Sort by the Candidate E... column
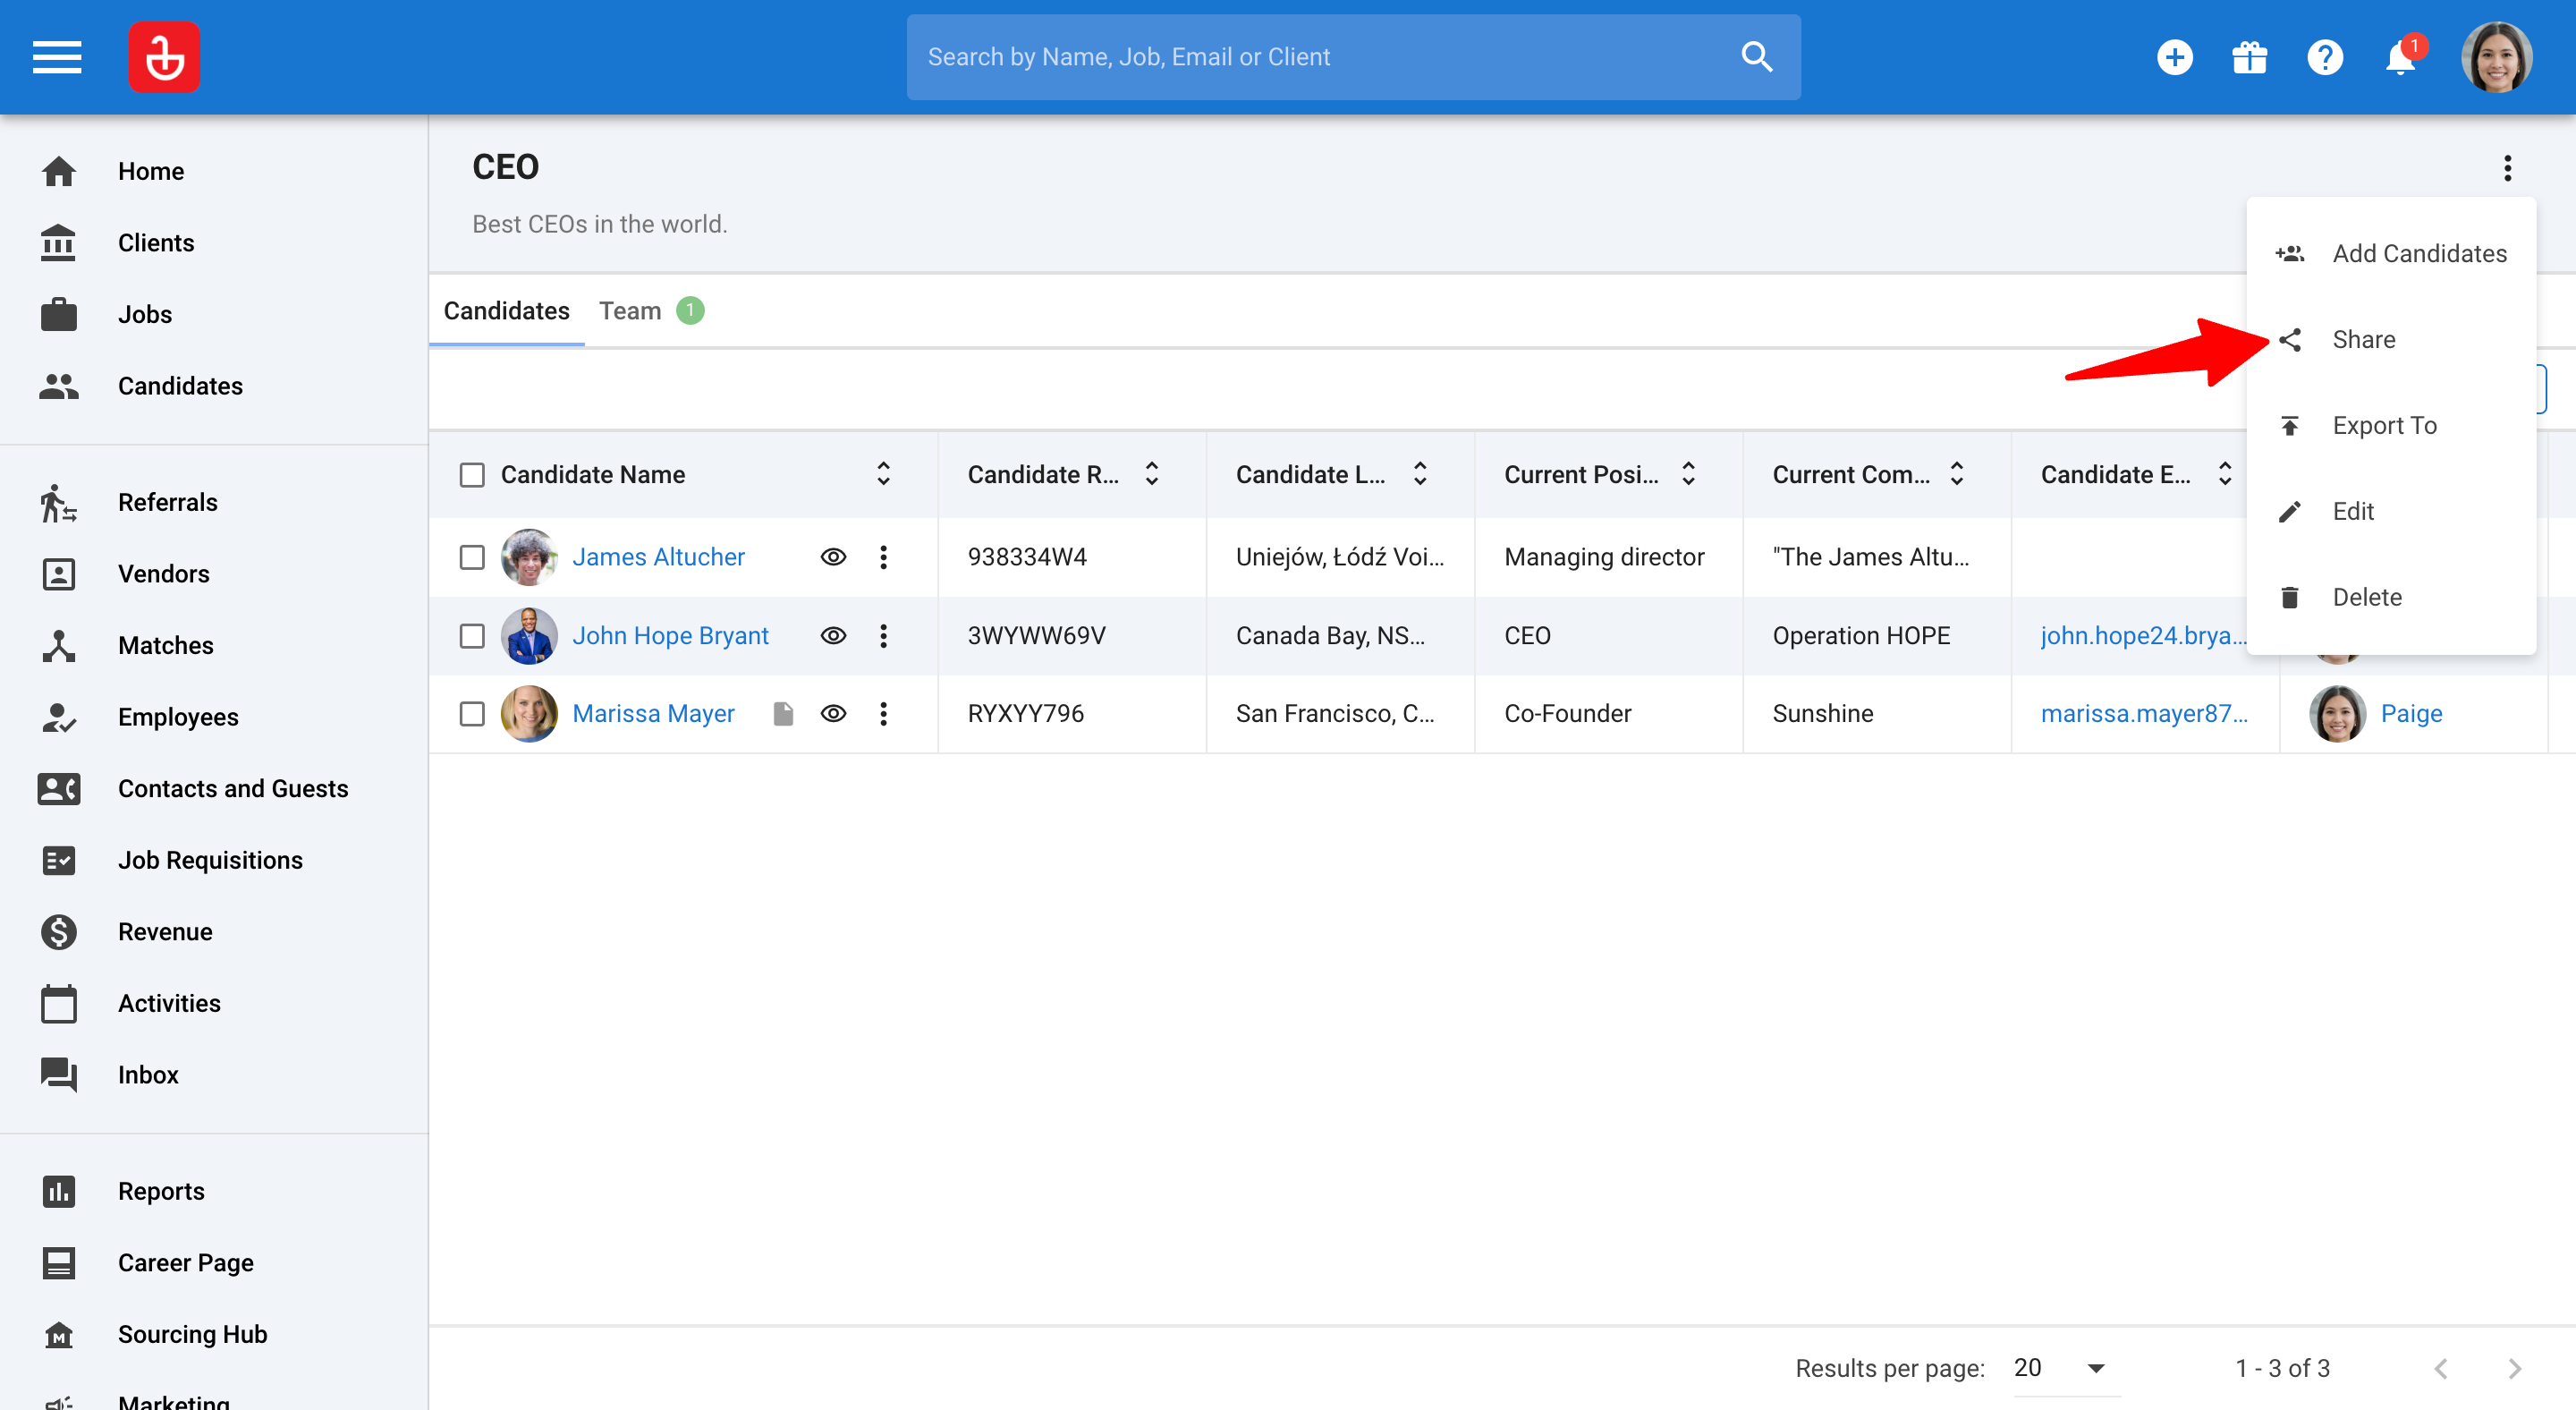 2225,474
